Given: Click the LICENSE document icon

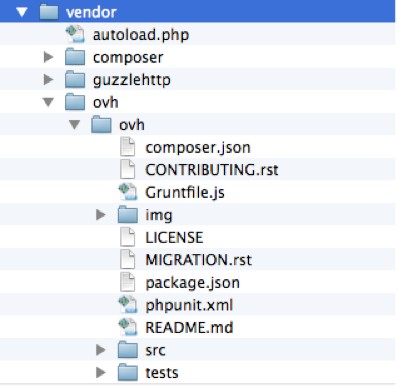Looking at the screenshot, I should point(127,237).
